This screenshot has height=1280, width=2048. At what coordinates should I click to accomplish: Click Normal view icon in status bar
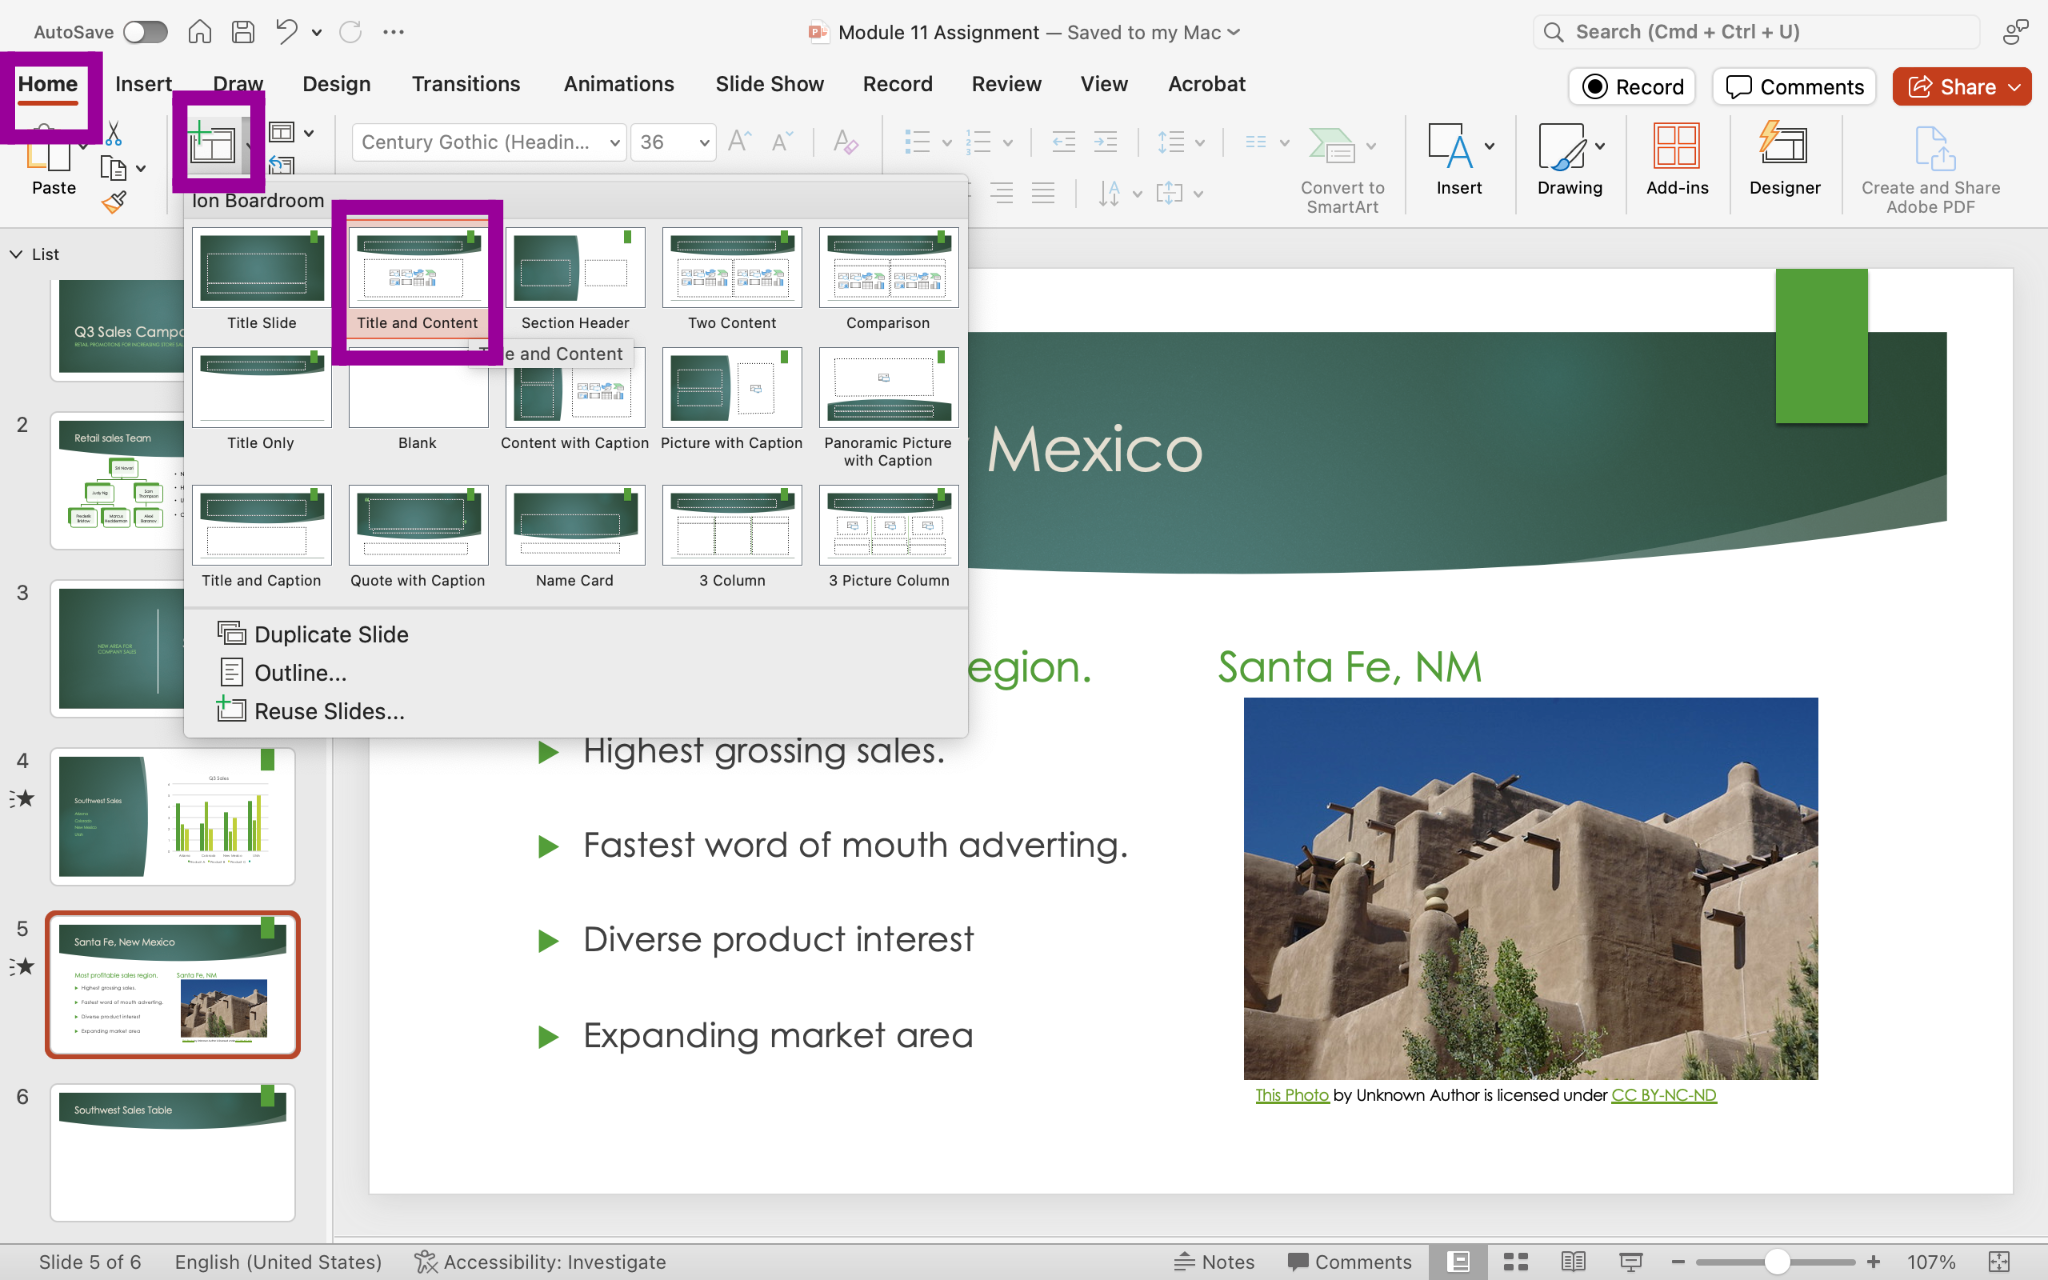tap(1458, 1262)
